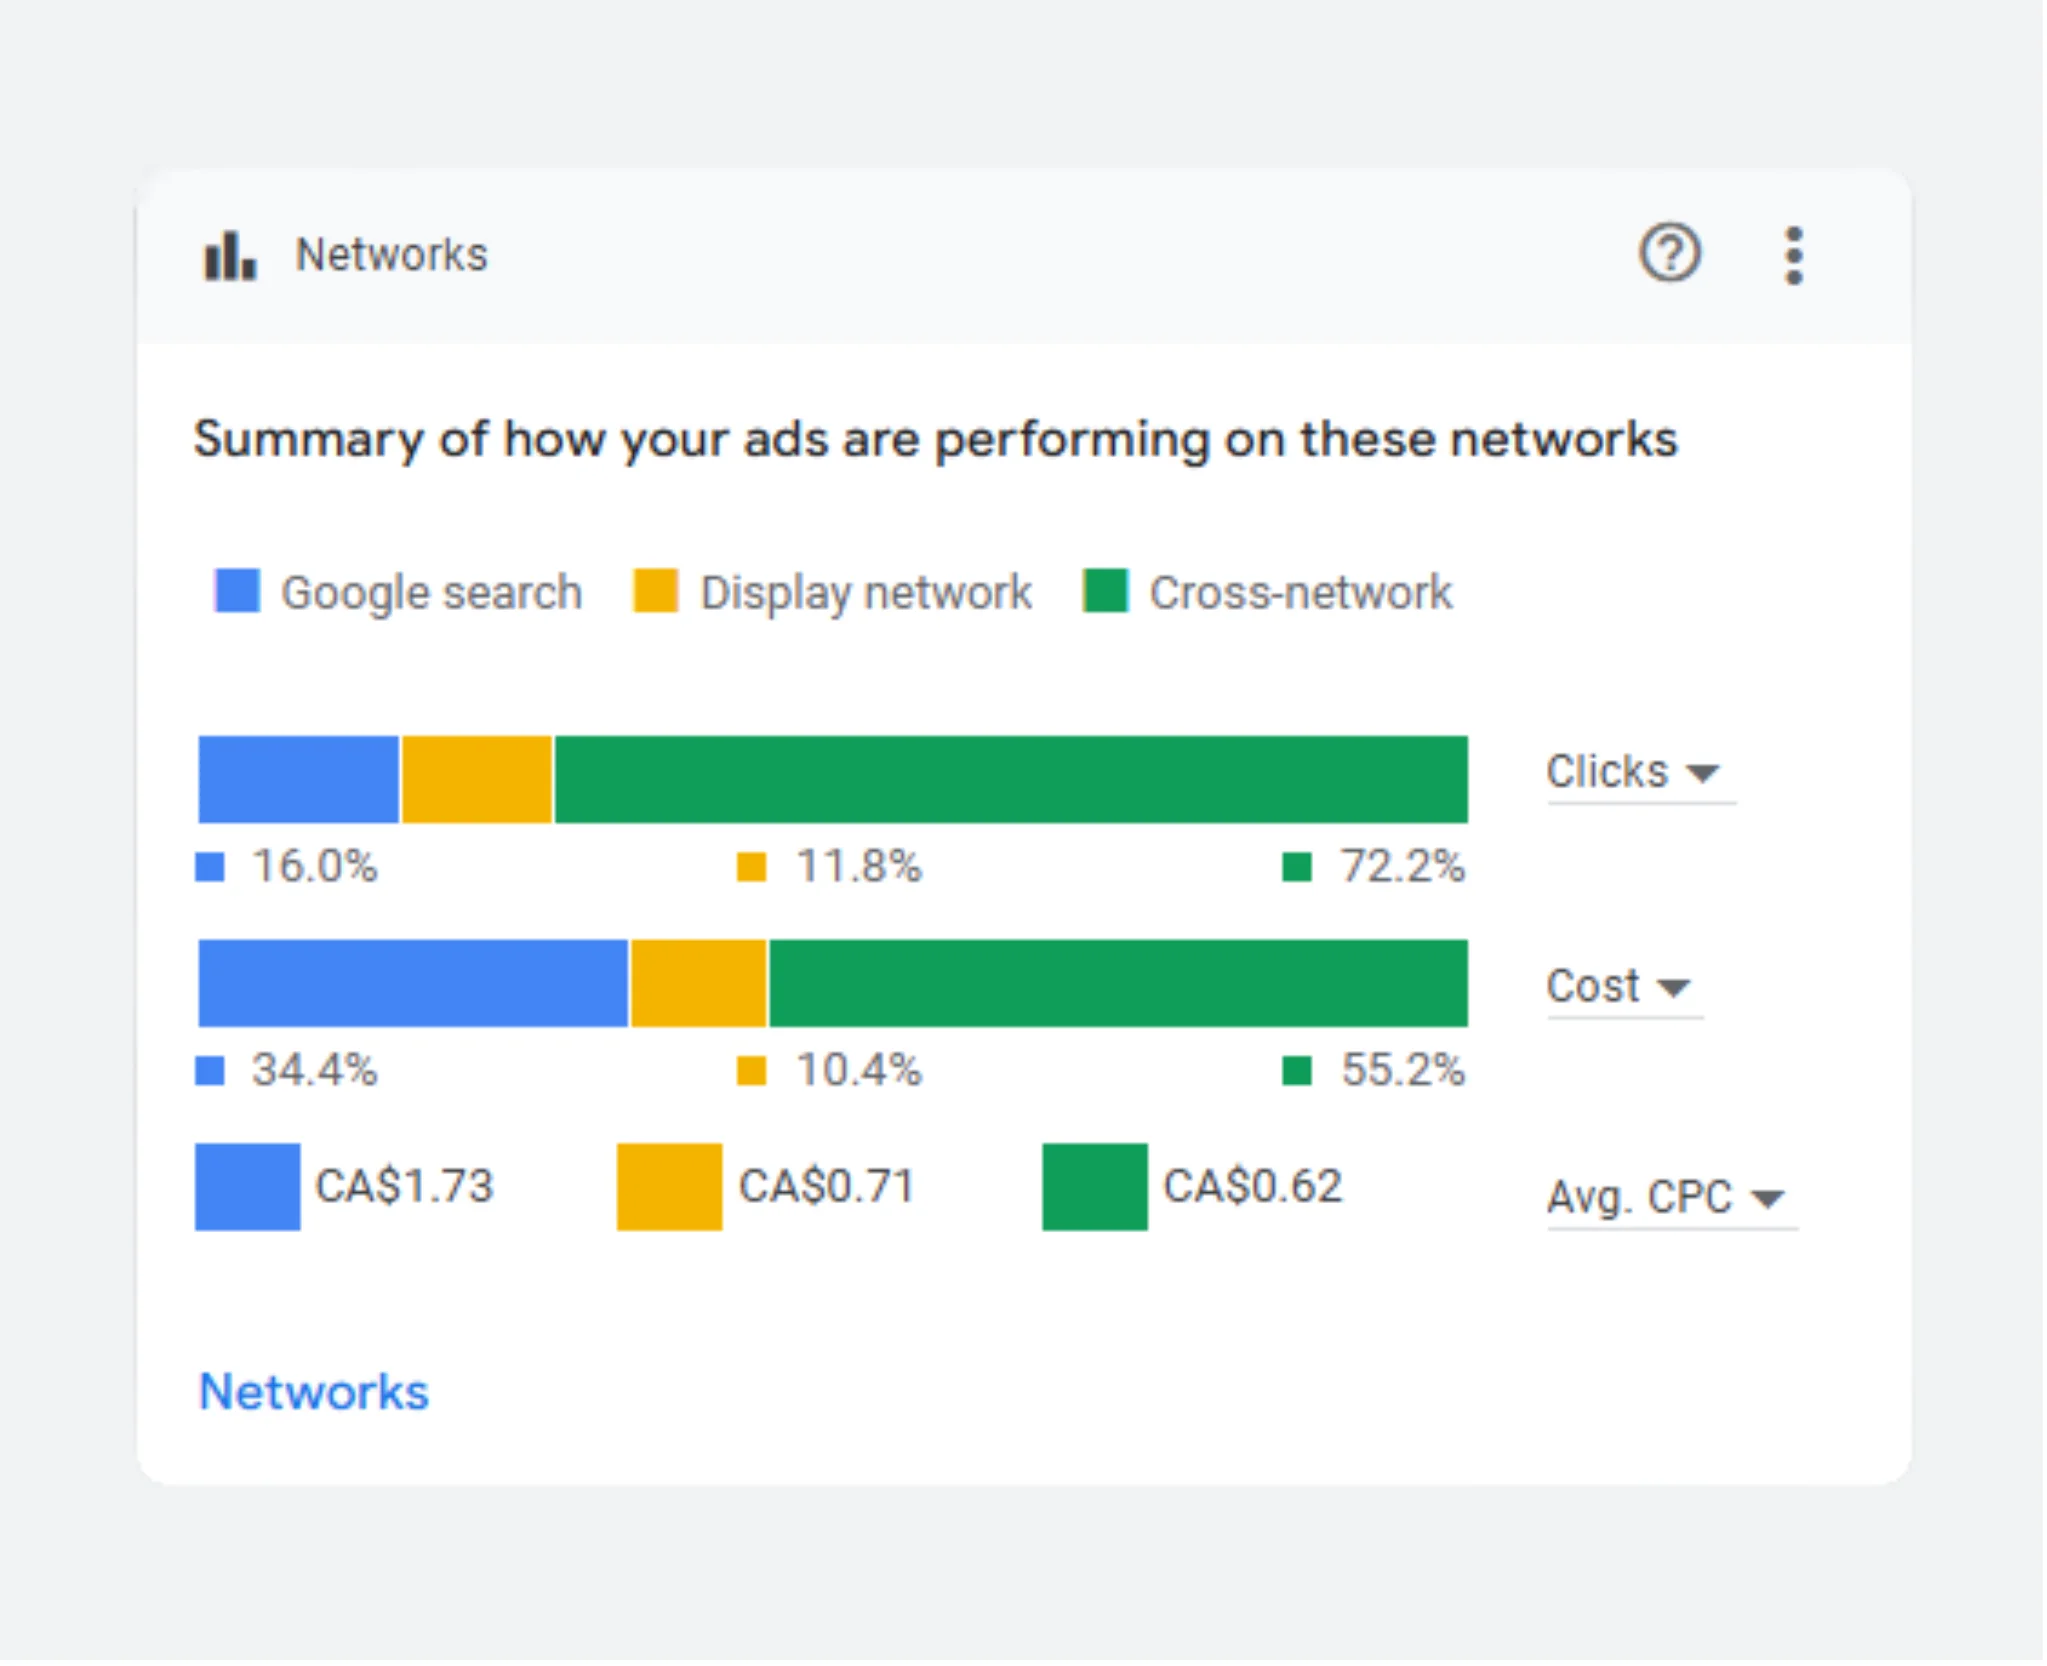Click the blue Google search segment in Clicks bar

(x=298, y=780)
